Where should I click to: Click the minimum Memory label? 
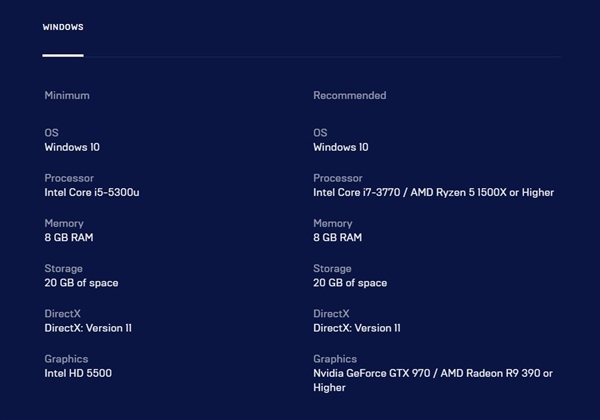tap(64, 223)
